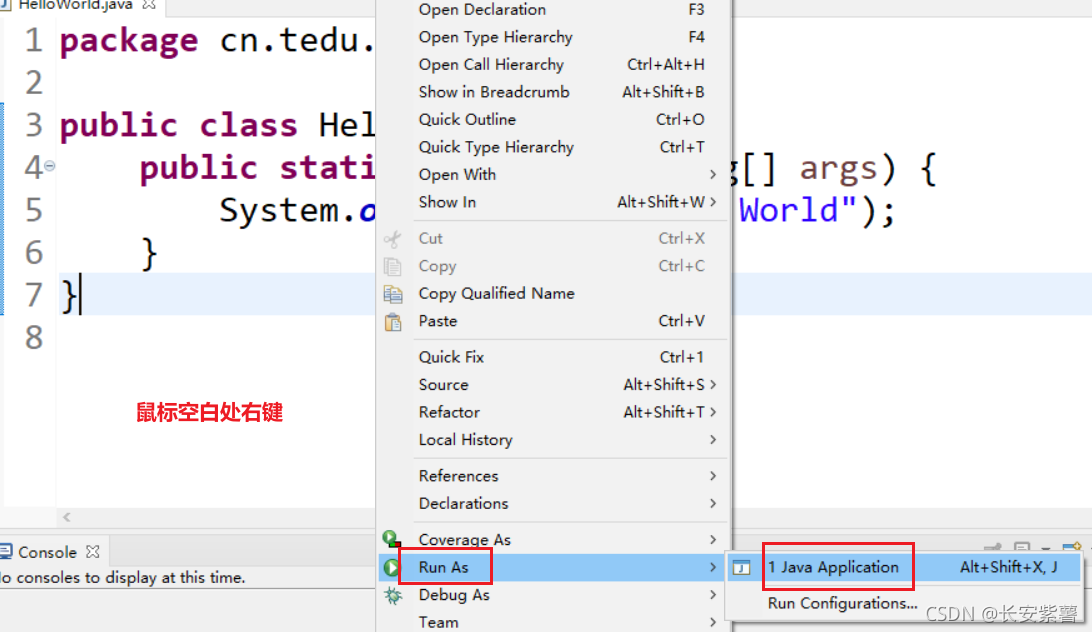Click the Console monitor icon

tap(6, 552)
